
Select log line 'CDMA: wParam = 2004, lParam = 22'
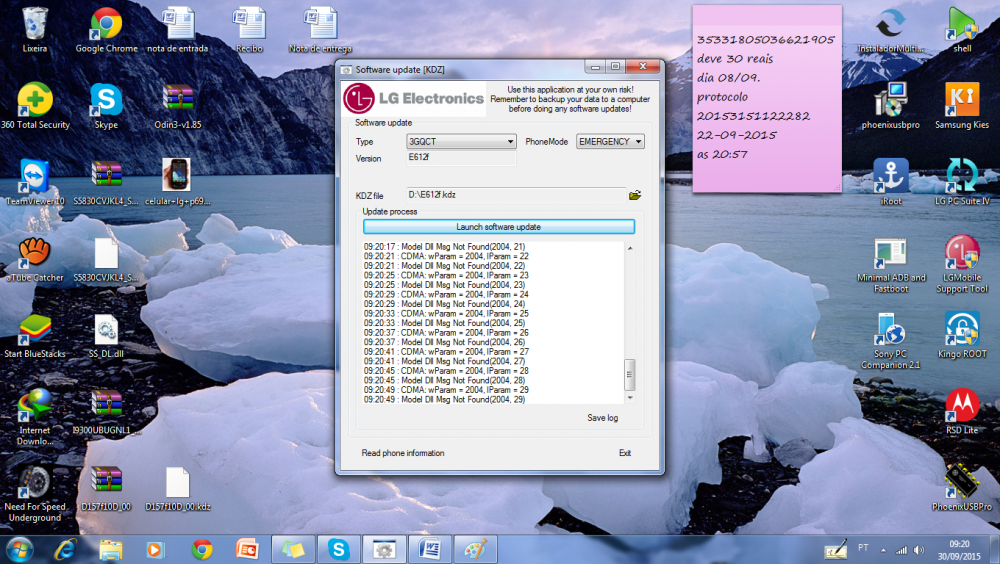(x=446, y=256)
